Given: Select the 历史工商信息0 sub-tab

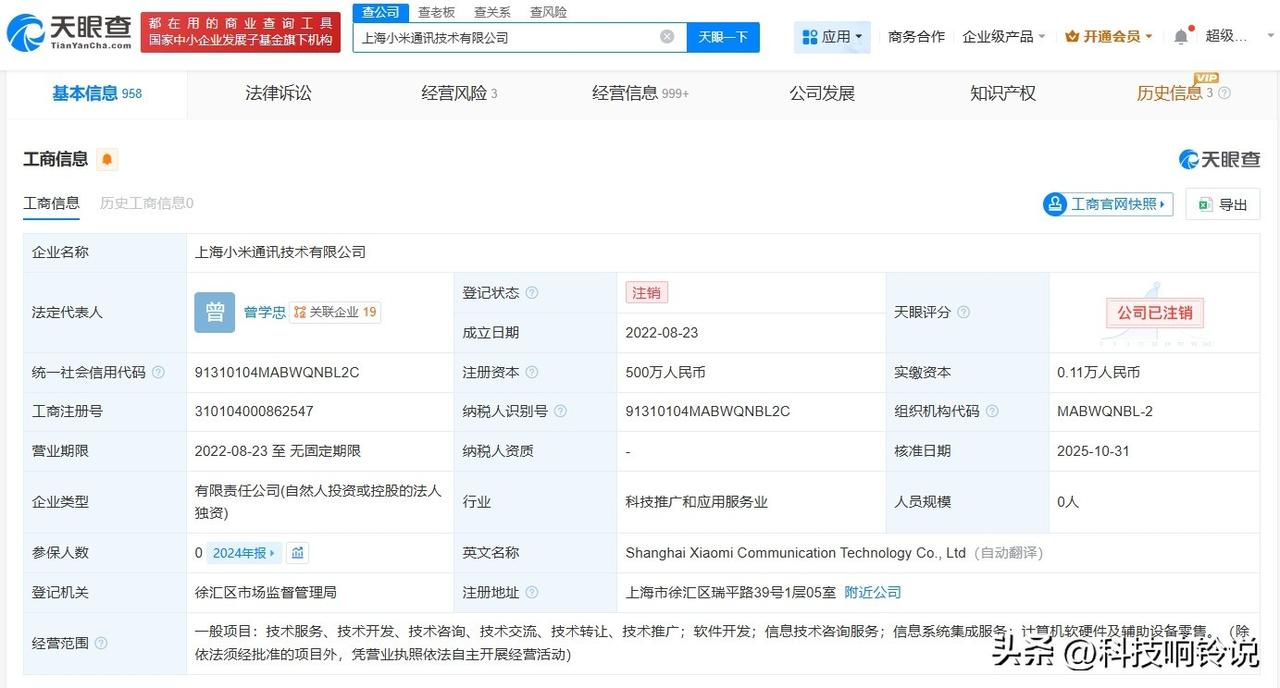Looking at the screenshot, I should point(147,203).
